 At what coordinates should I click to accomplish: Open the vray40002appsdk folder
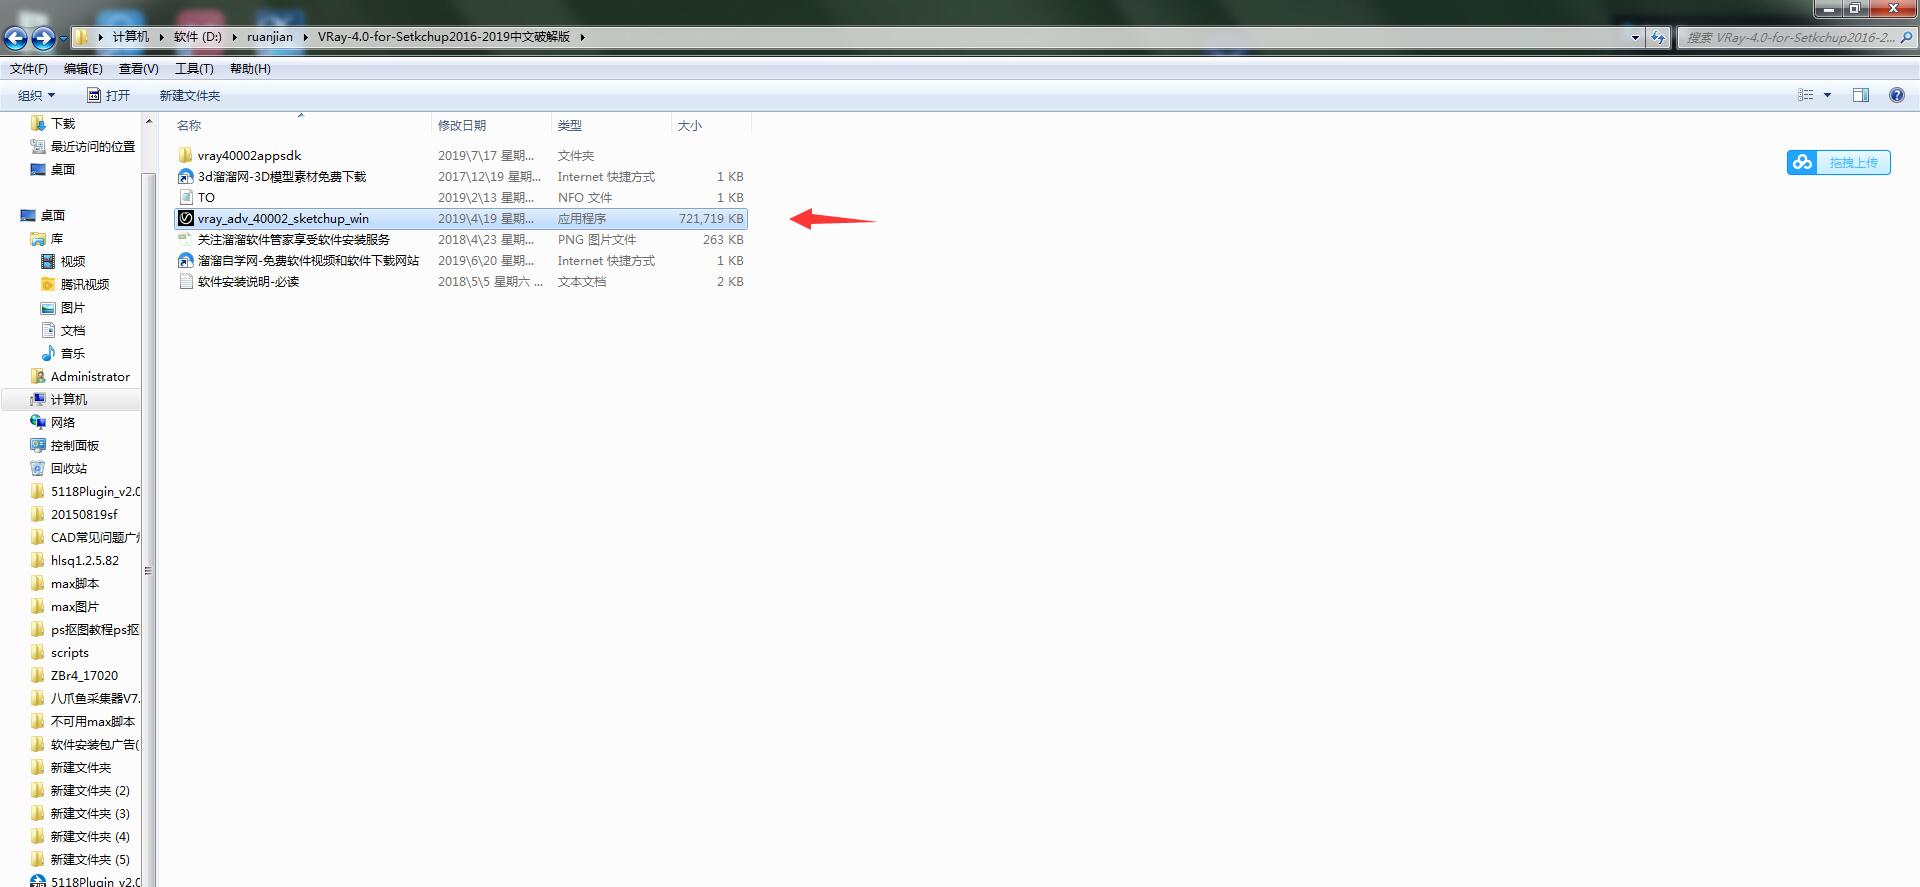(x=249, y=156)
